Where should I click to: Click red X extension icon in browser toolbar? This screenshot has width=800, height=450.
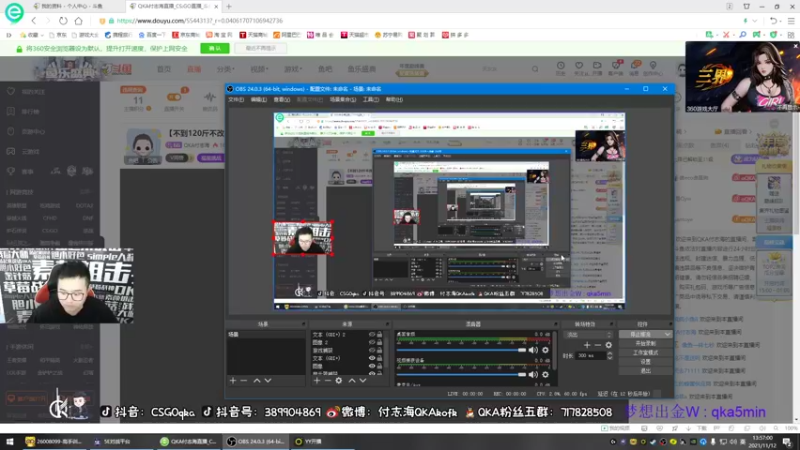[x=726, y=35]
